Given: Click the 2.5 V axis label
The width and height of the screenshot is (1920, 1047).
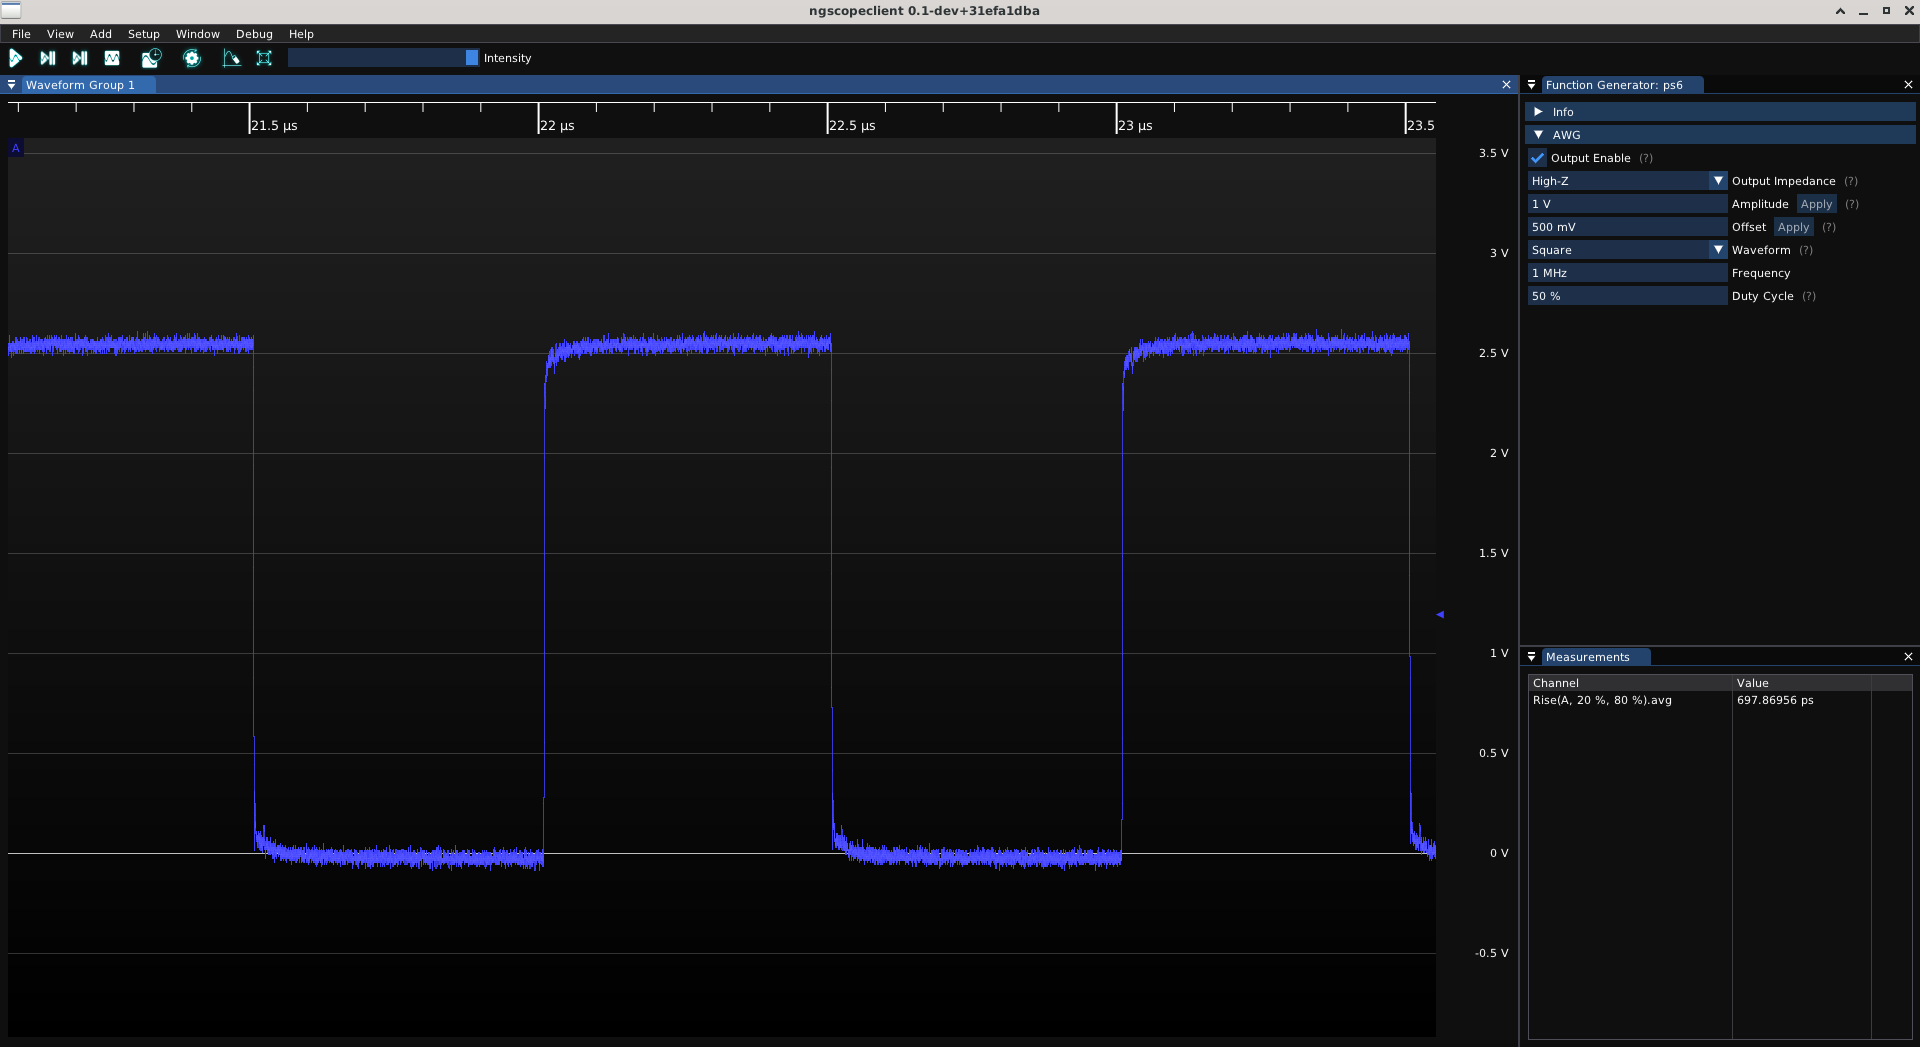Looking at the screenshot, I should tap(1493, 353).
